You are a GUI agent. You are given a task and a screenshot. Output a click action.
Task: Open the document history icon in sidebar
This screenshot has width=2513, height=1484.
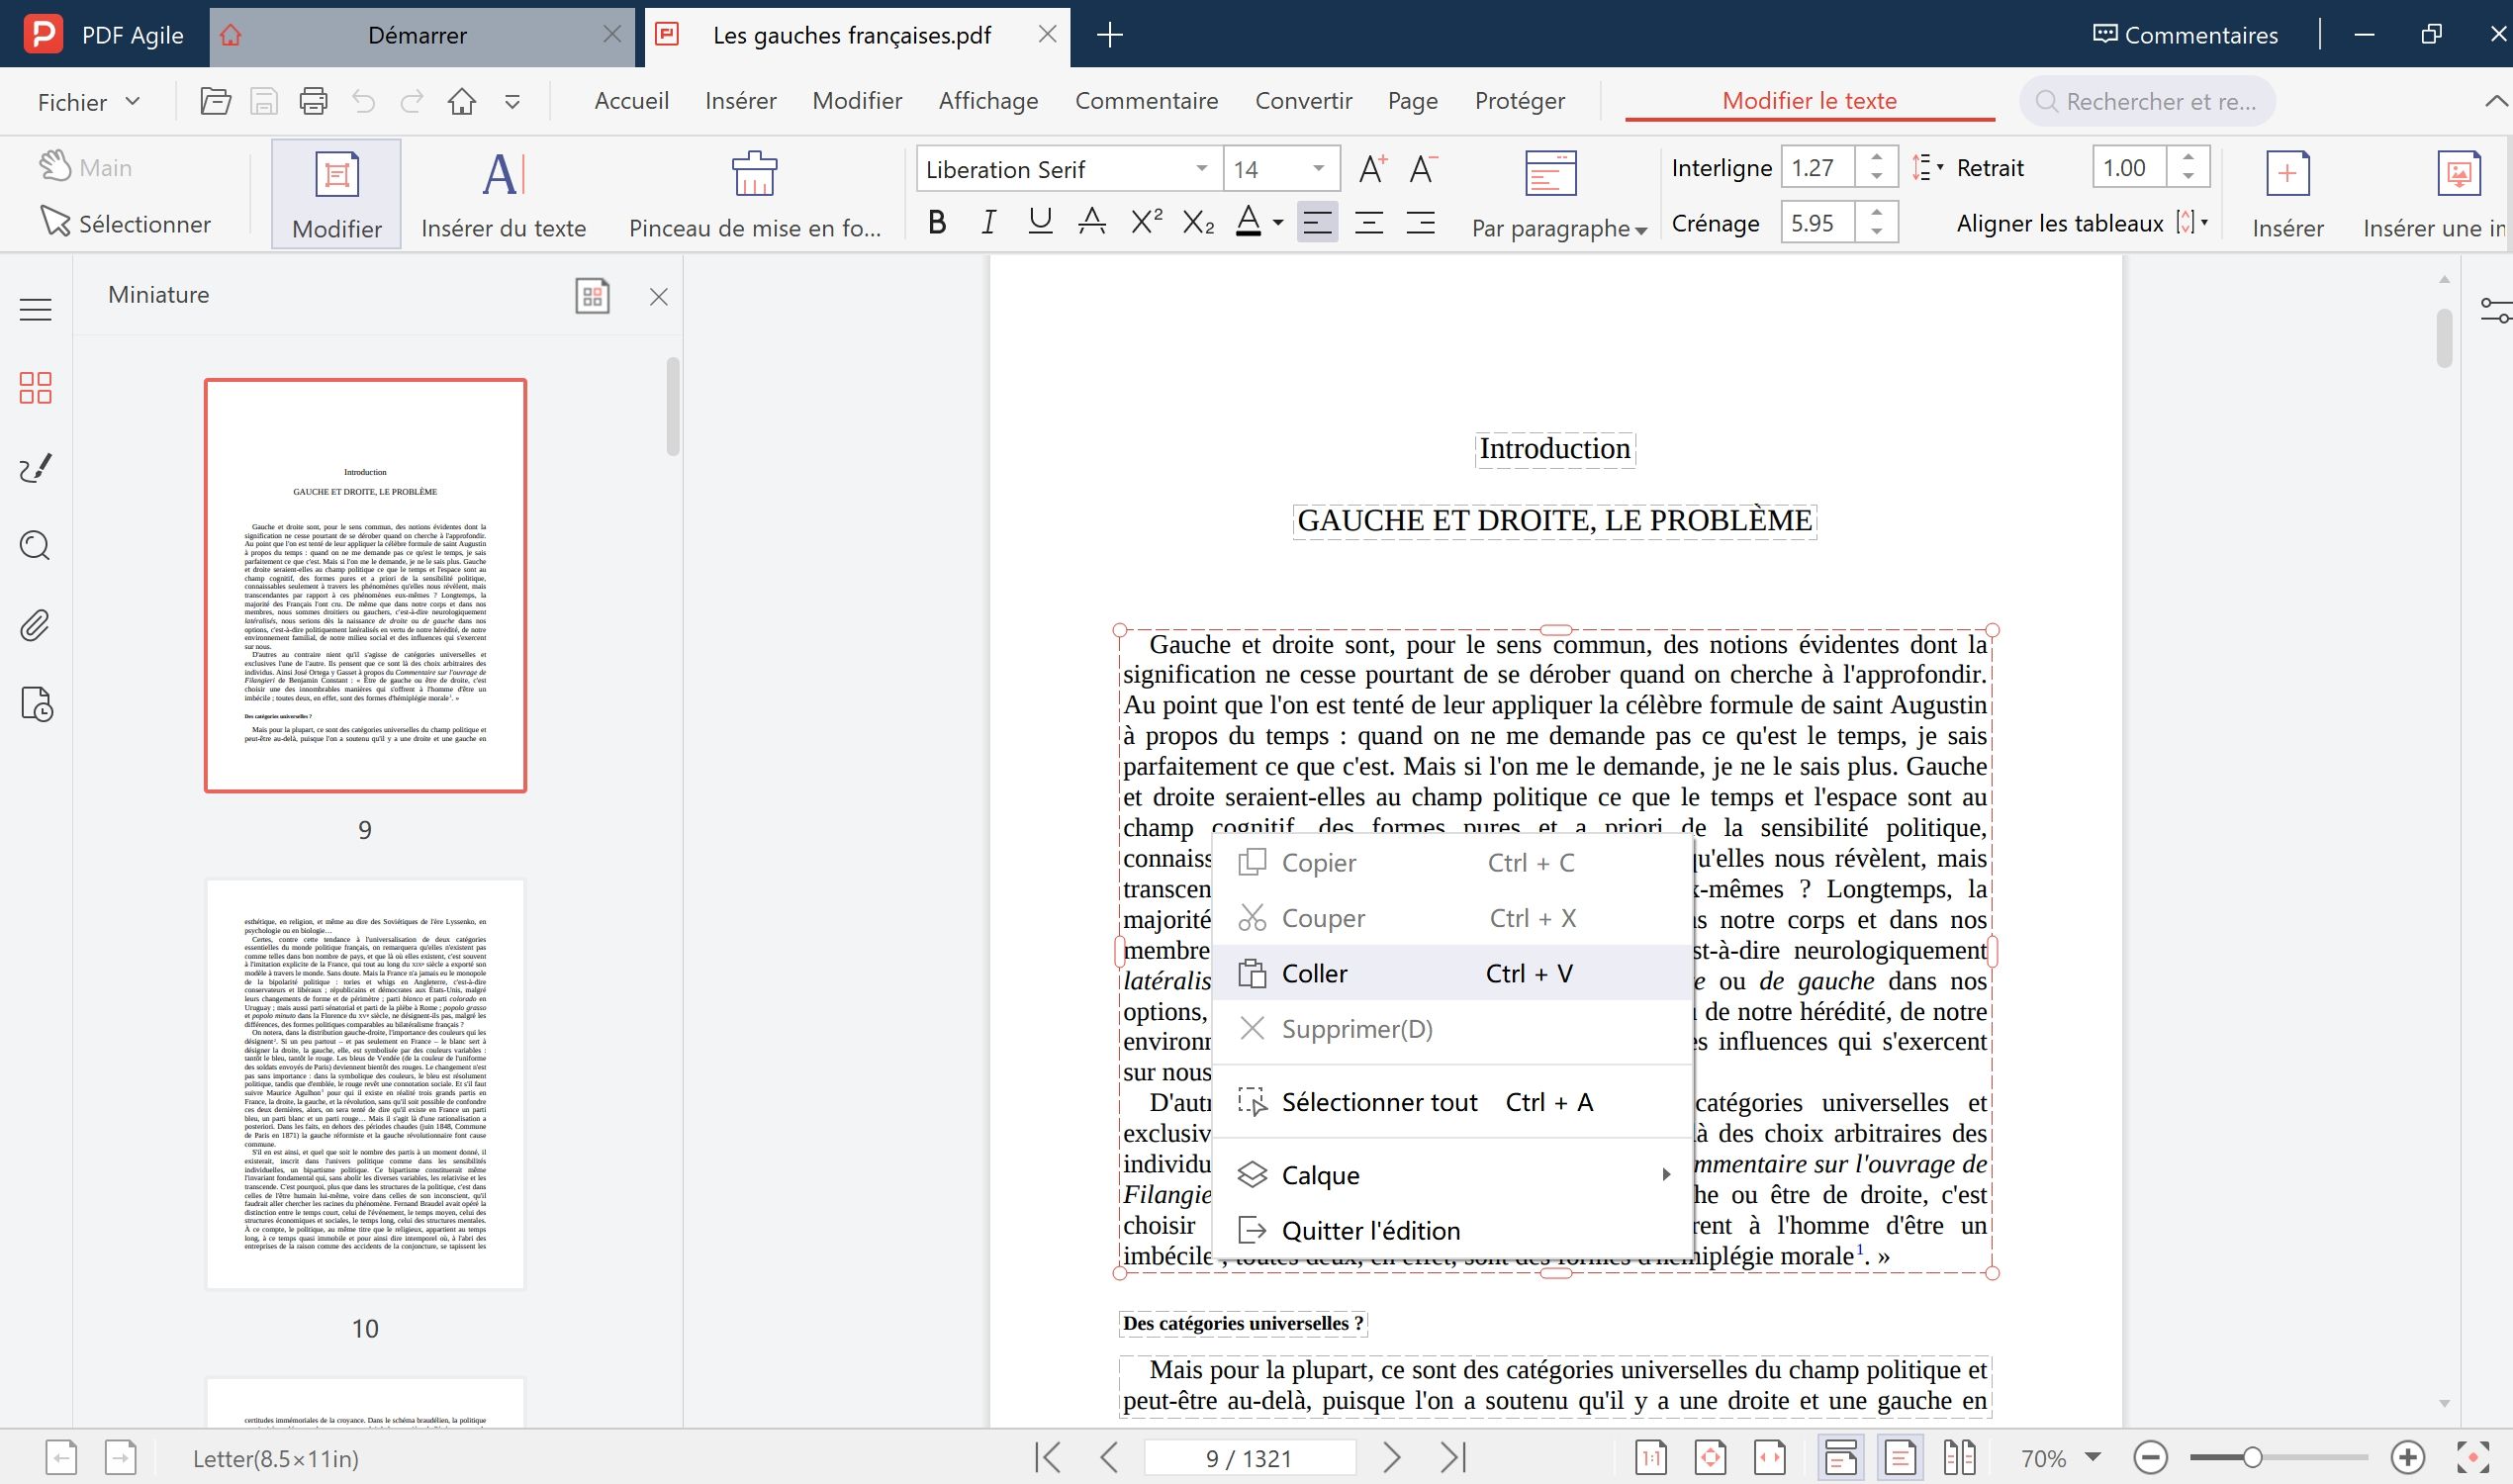36,704
